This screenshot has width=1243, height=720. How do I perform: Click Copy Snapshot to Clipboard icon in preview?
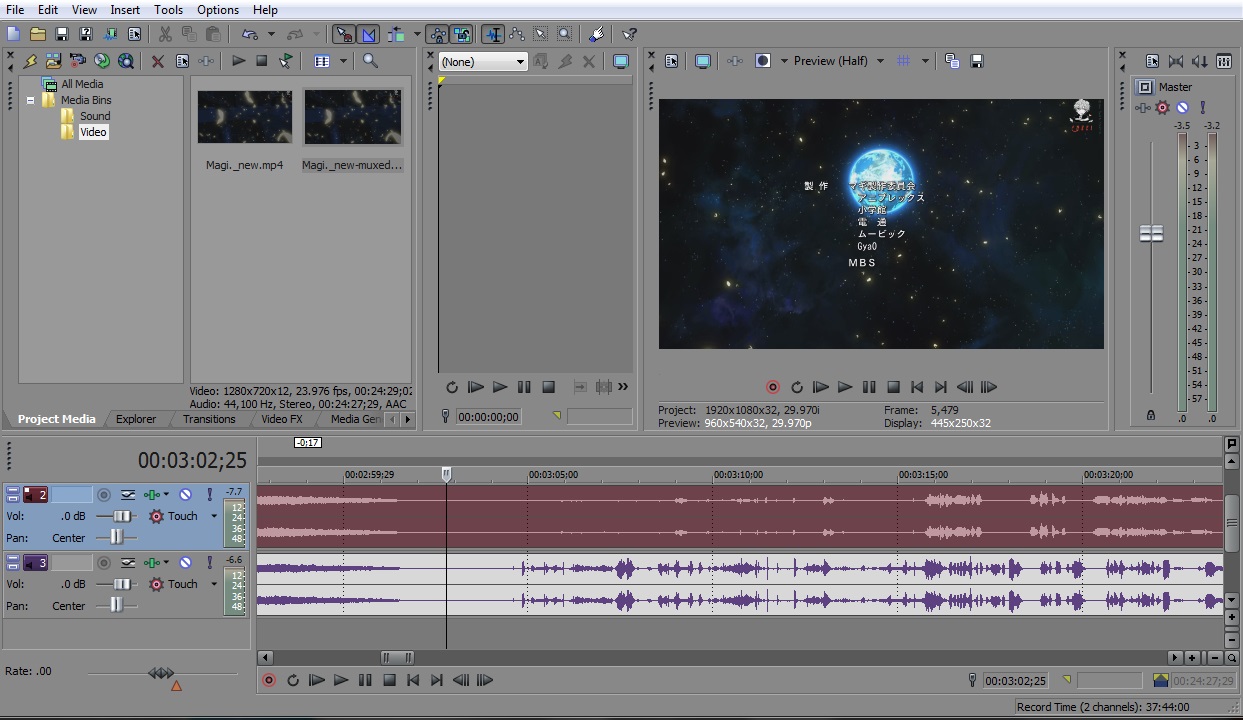[x=952, y=61]
